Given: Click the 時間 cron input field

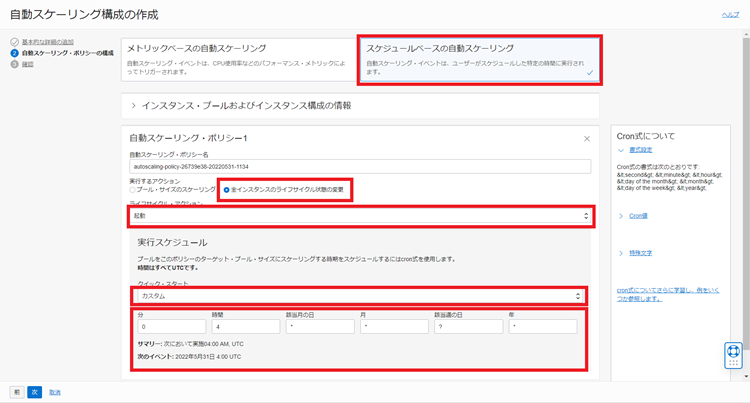Looking at the screenshot, I should point(244,326).
